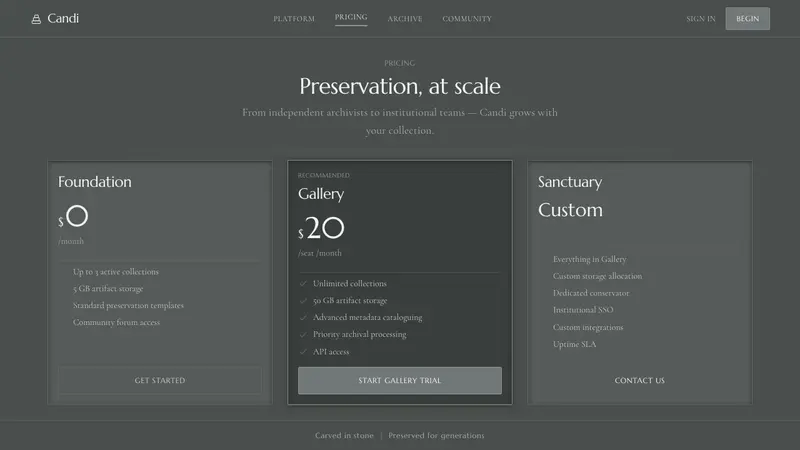Open the Community nav item
Screen dimensions: 800x450
pos(467,19)
